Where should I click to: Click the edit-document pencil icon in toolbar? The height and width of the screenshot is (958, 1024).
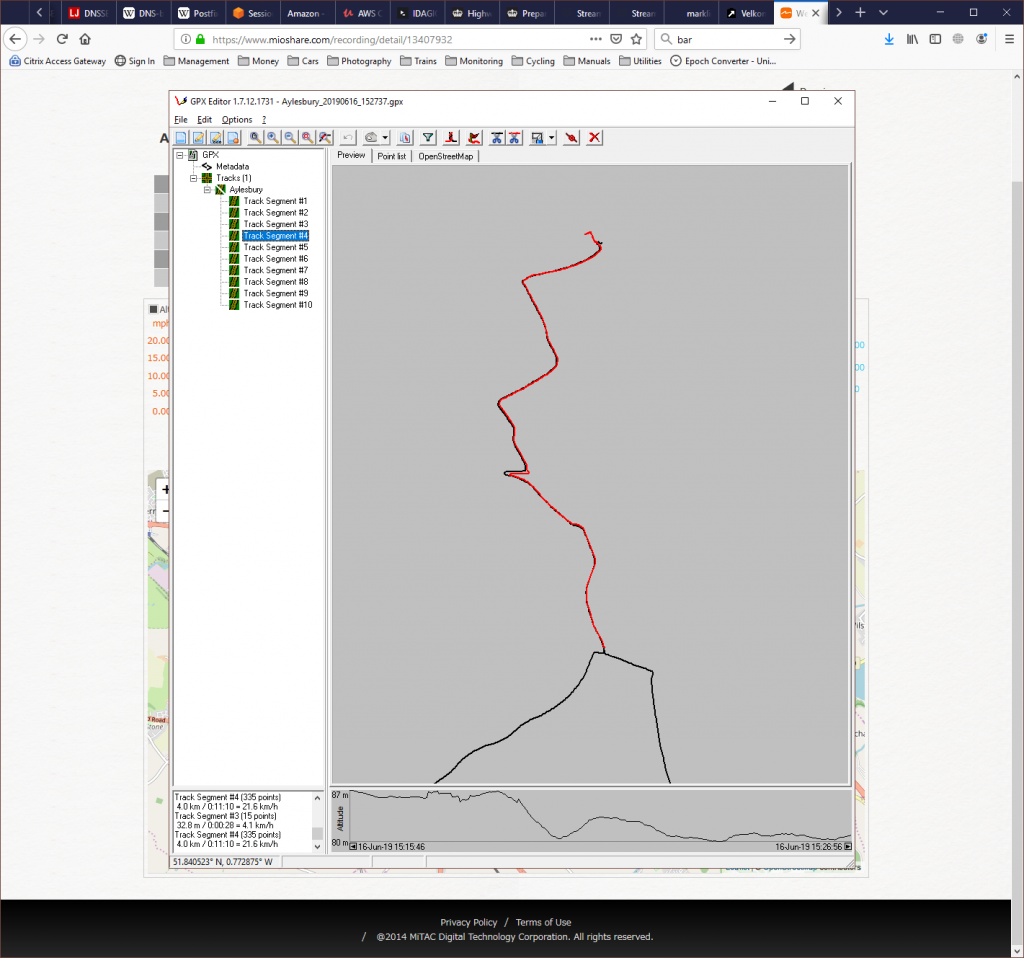(199, 138)
